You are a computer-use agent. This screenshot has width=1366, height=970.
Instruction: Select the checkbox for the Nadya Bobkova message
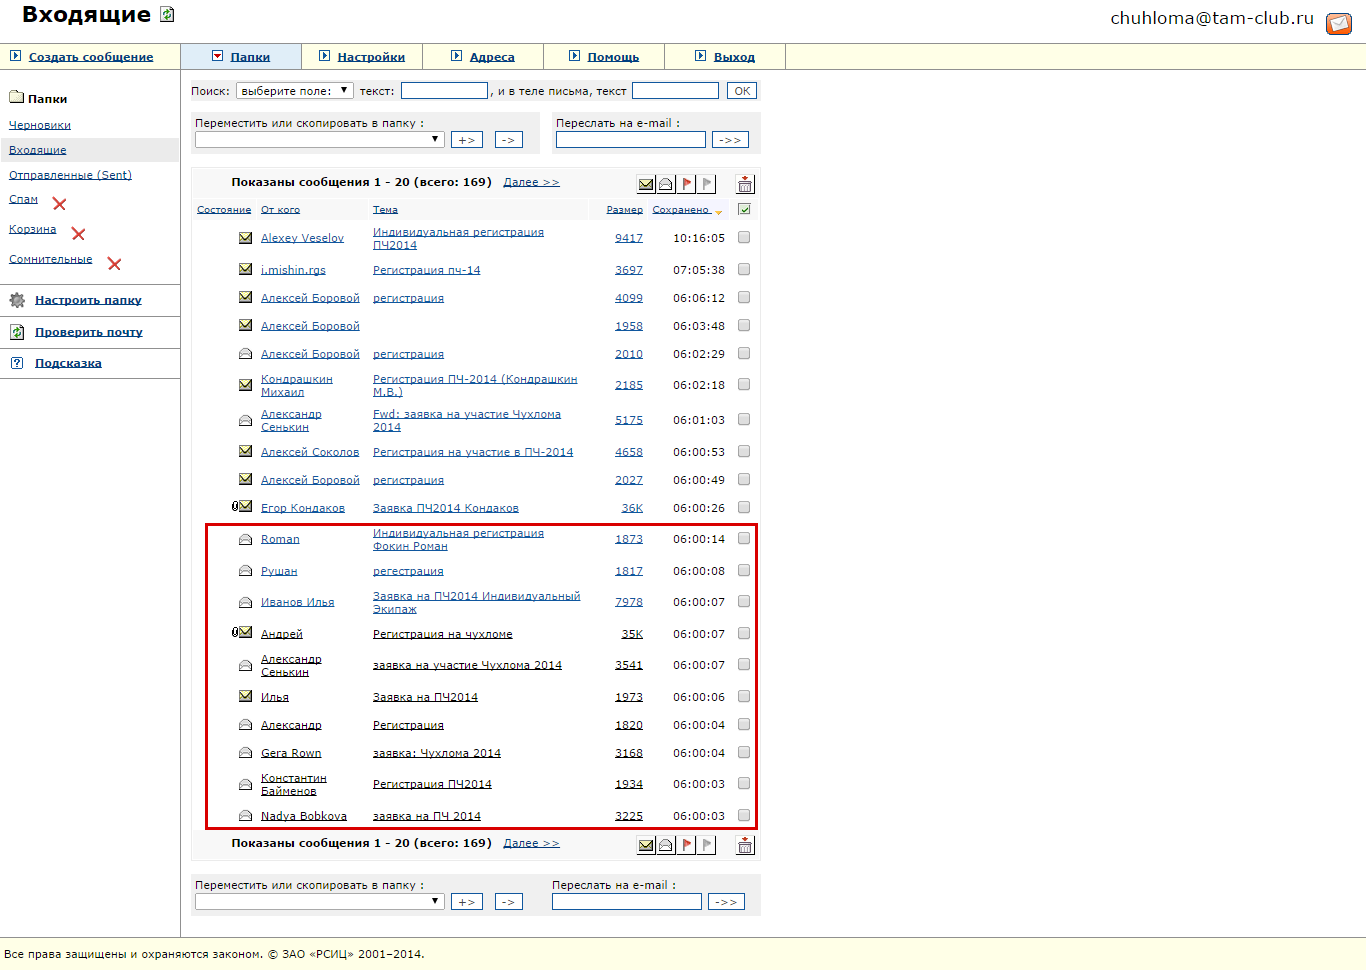tap(744, 816)
